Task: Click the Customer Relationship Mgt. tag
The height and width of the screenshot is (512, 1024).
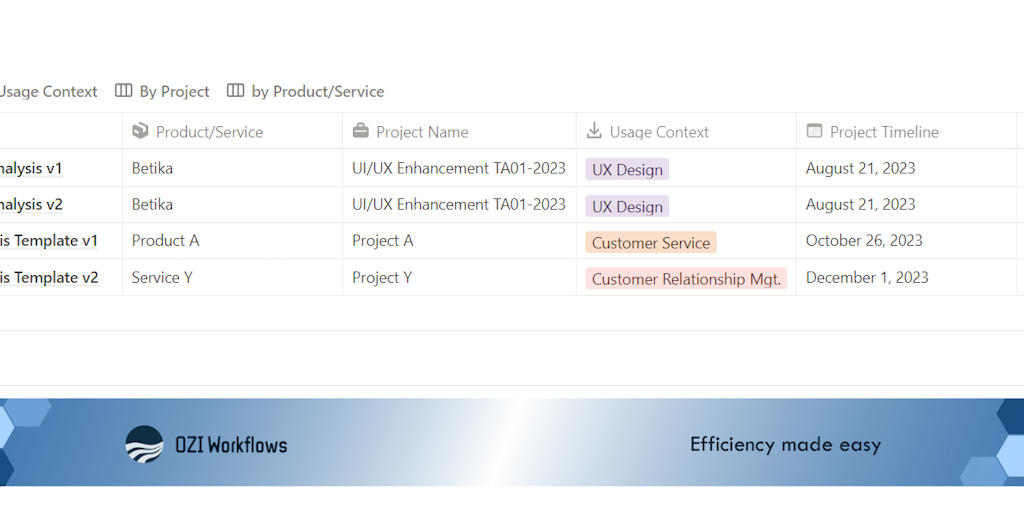Action: pyautogui.click(x=686, y=279)
